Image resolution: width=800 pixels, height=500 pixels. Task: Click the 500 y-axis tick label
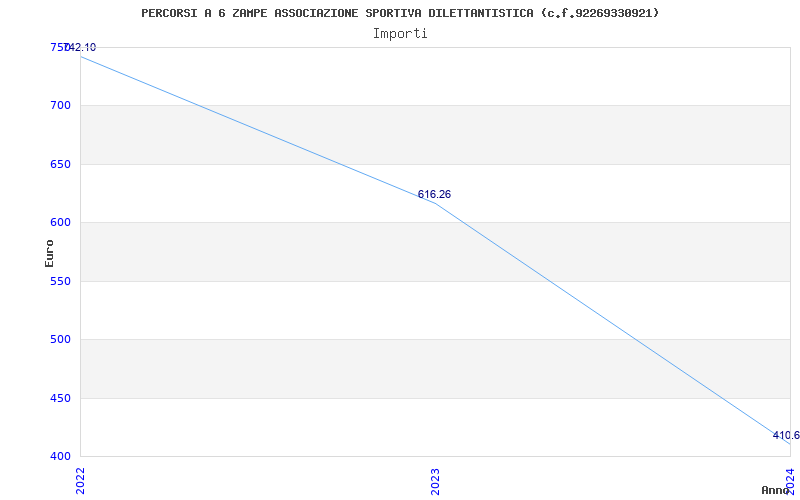[59, 339]
